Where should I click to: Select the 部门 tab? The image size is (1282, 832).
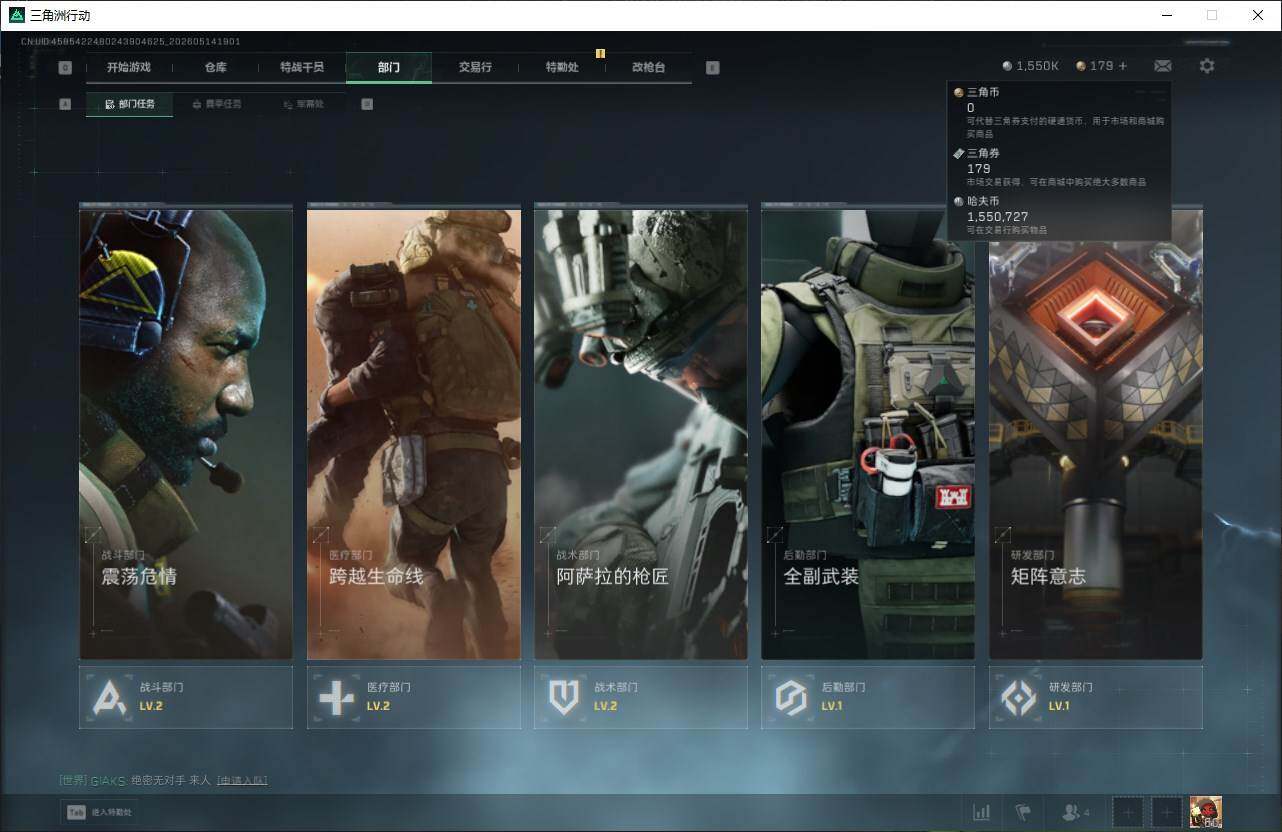(x=389, y=67)
